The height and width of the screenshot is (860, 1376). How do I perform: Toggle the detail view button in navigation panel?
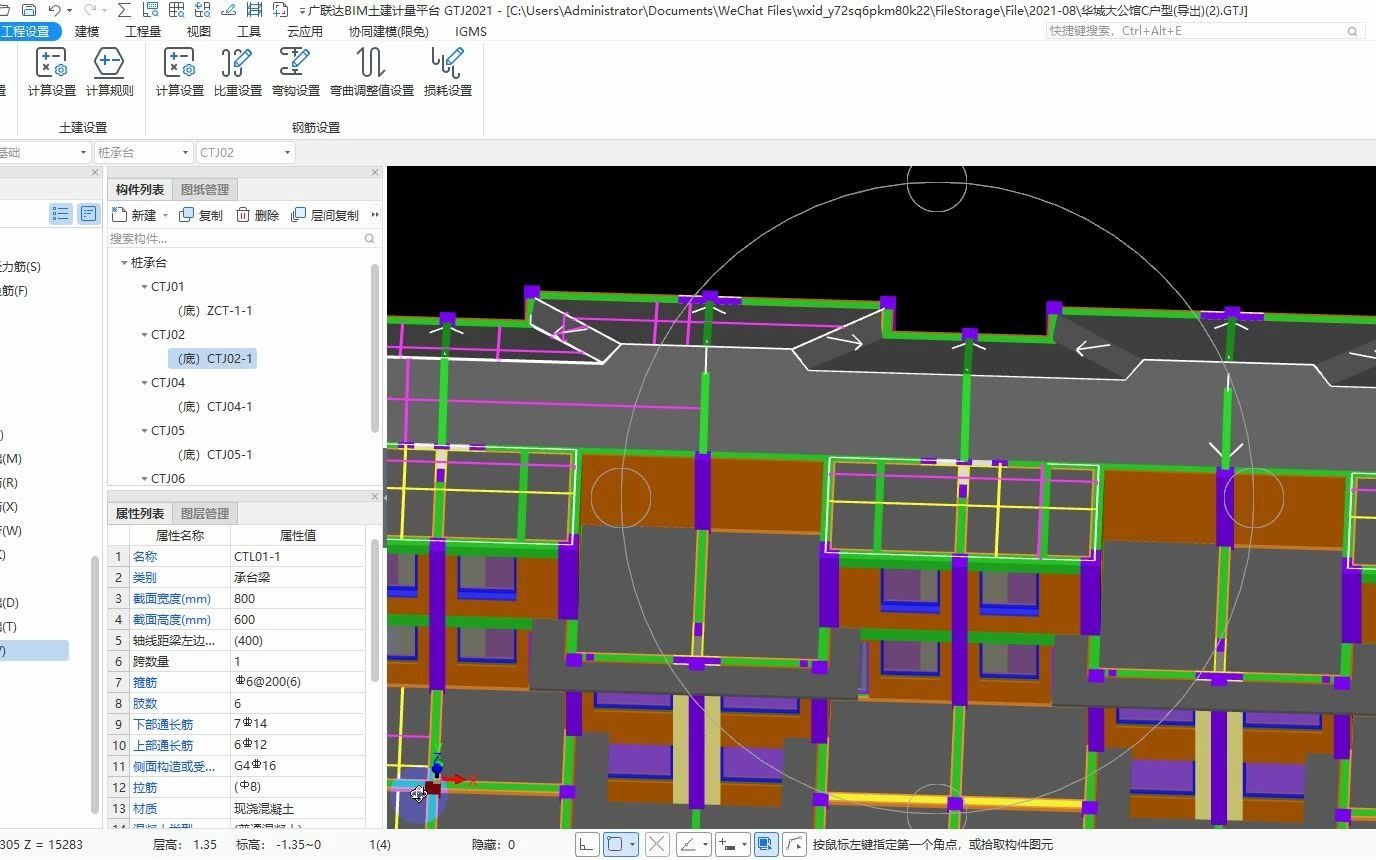click(89, 214)
